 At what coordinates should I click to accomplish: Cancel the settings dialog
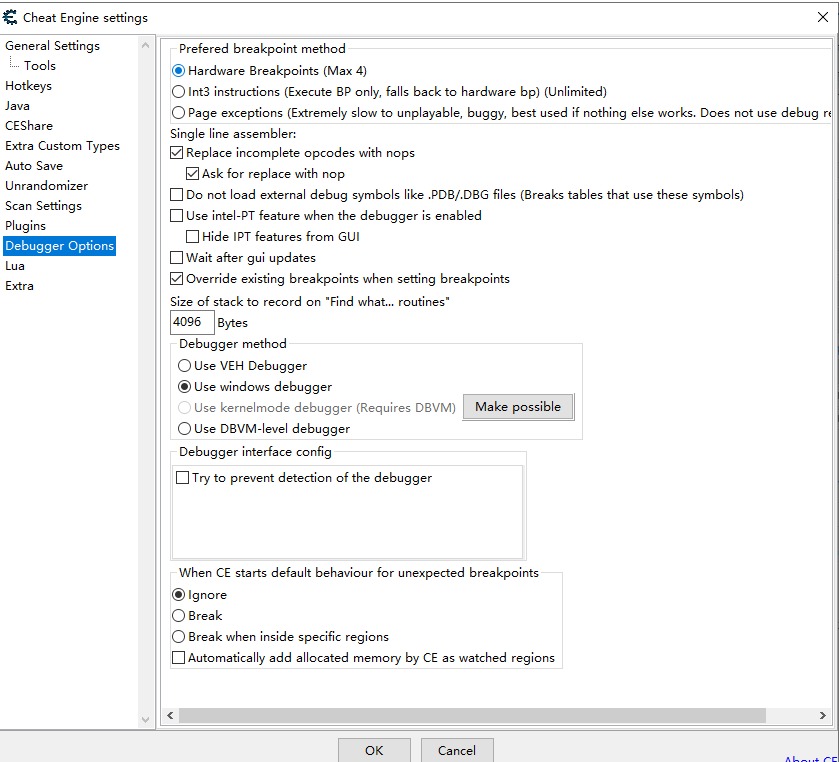(x=456, y=750)
